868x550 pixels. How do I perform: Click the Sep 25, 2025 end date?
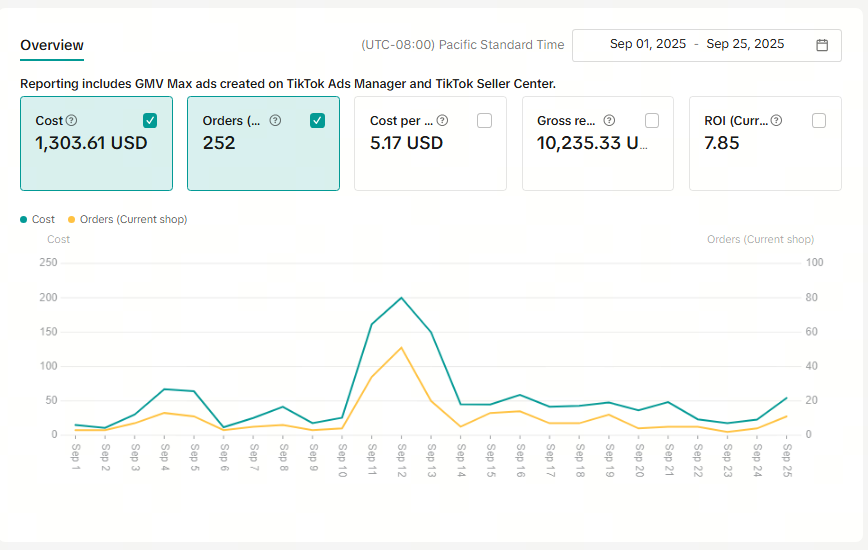click(x=745, y=44)
